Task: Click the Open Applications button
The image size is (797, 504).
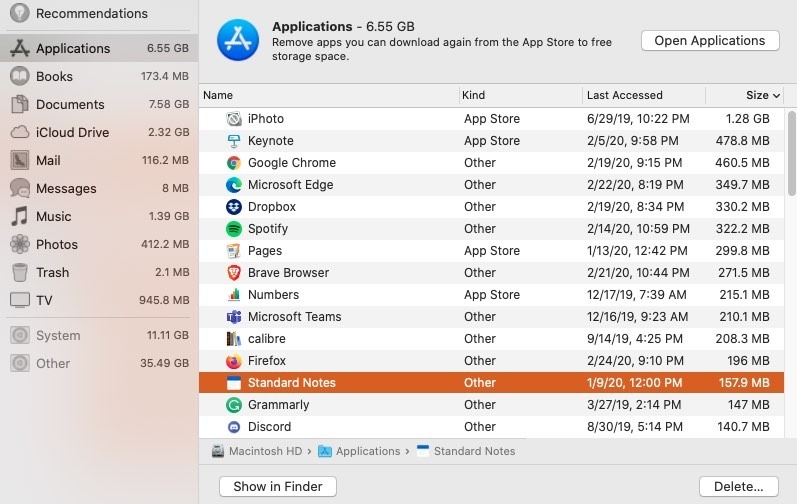Action: click(710, 41)
